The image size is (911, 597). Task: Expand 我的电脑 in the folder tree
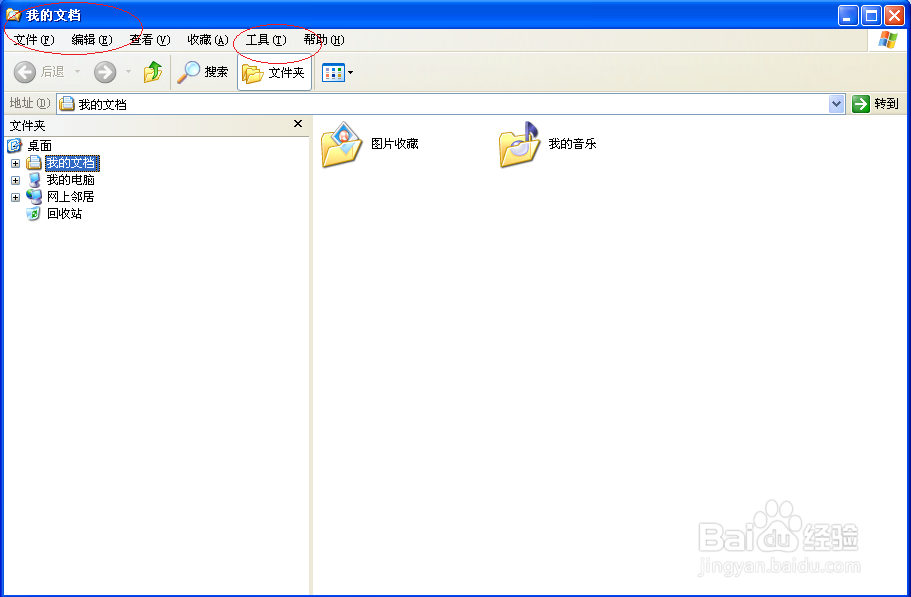coord(16,179)
